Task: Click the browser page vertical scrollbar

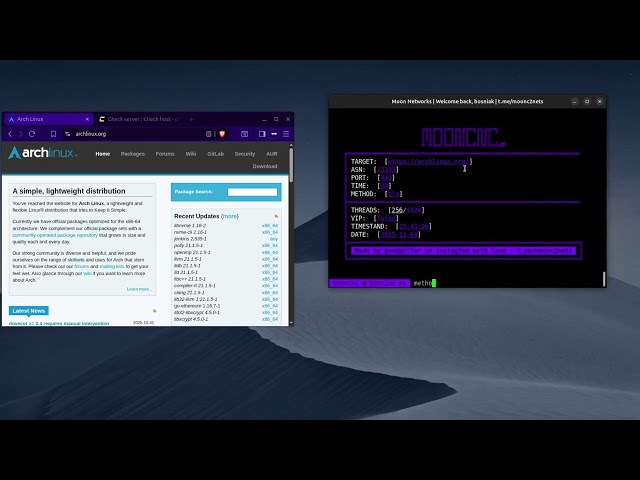Action: tap(291, 164)
